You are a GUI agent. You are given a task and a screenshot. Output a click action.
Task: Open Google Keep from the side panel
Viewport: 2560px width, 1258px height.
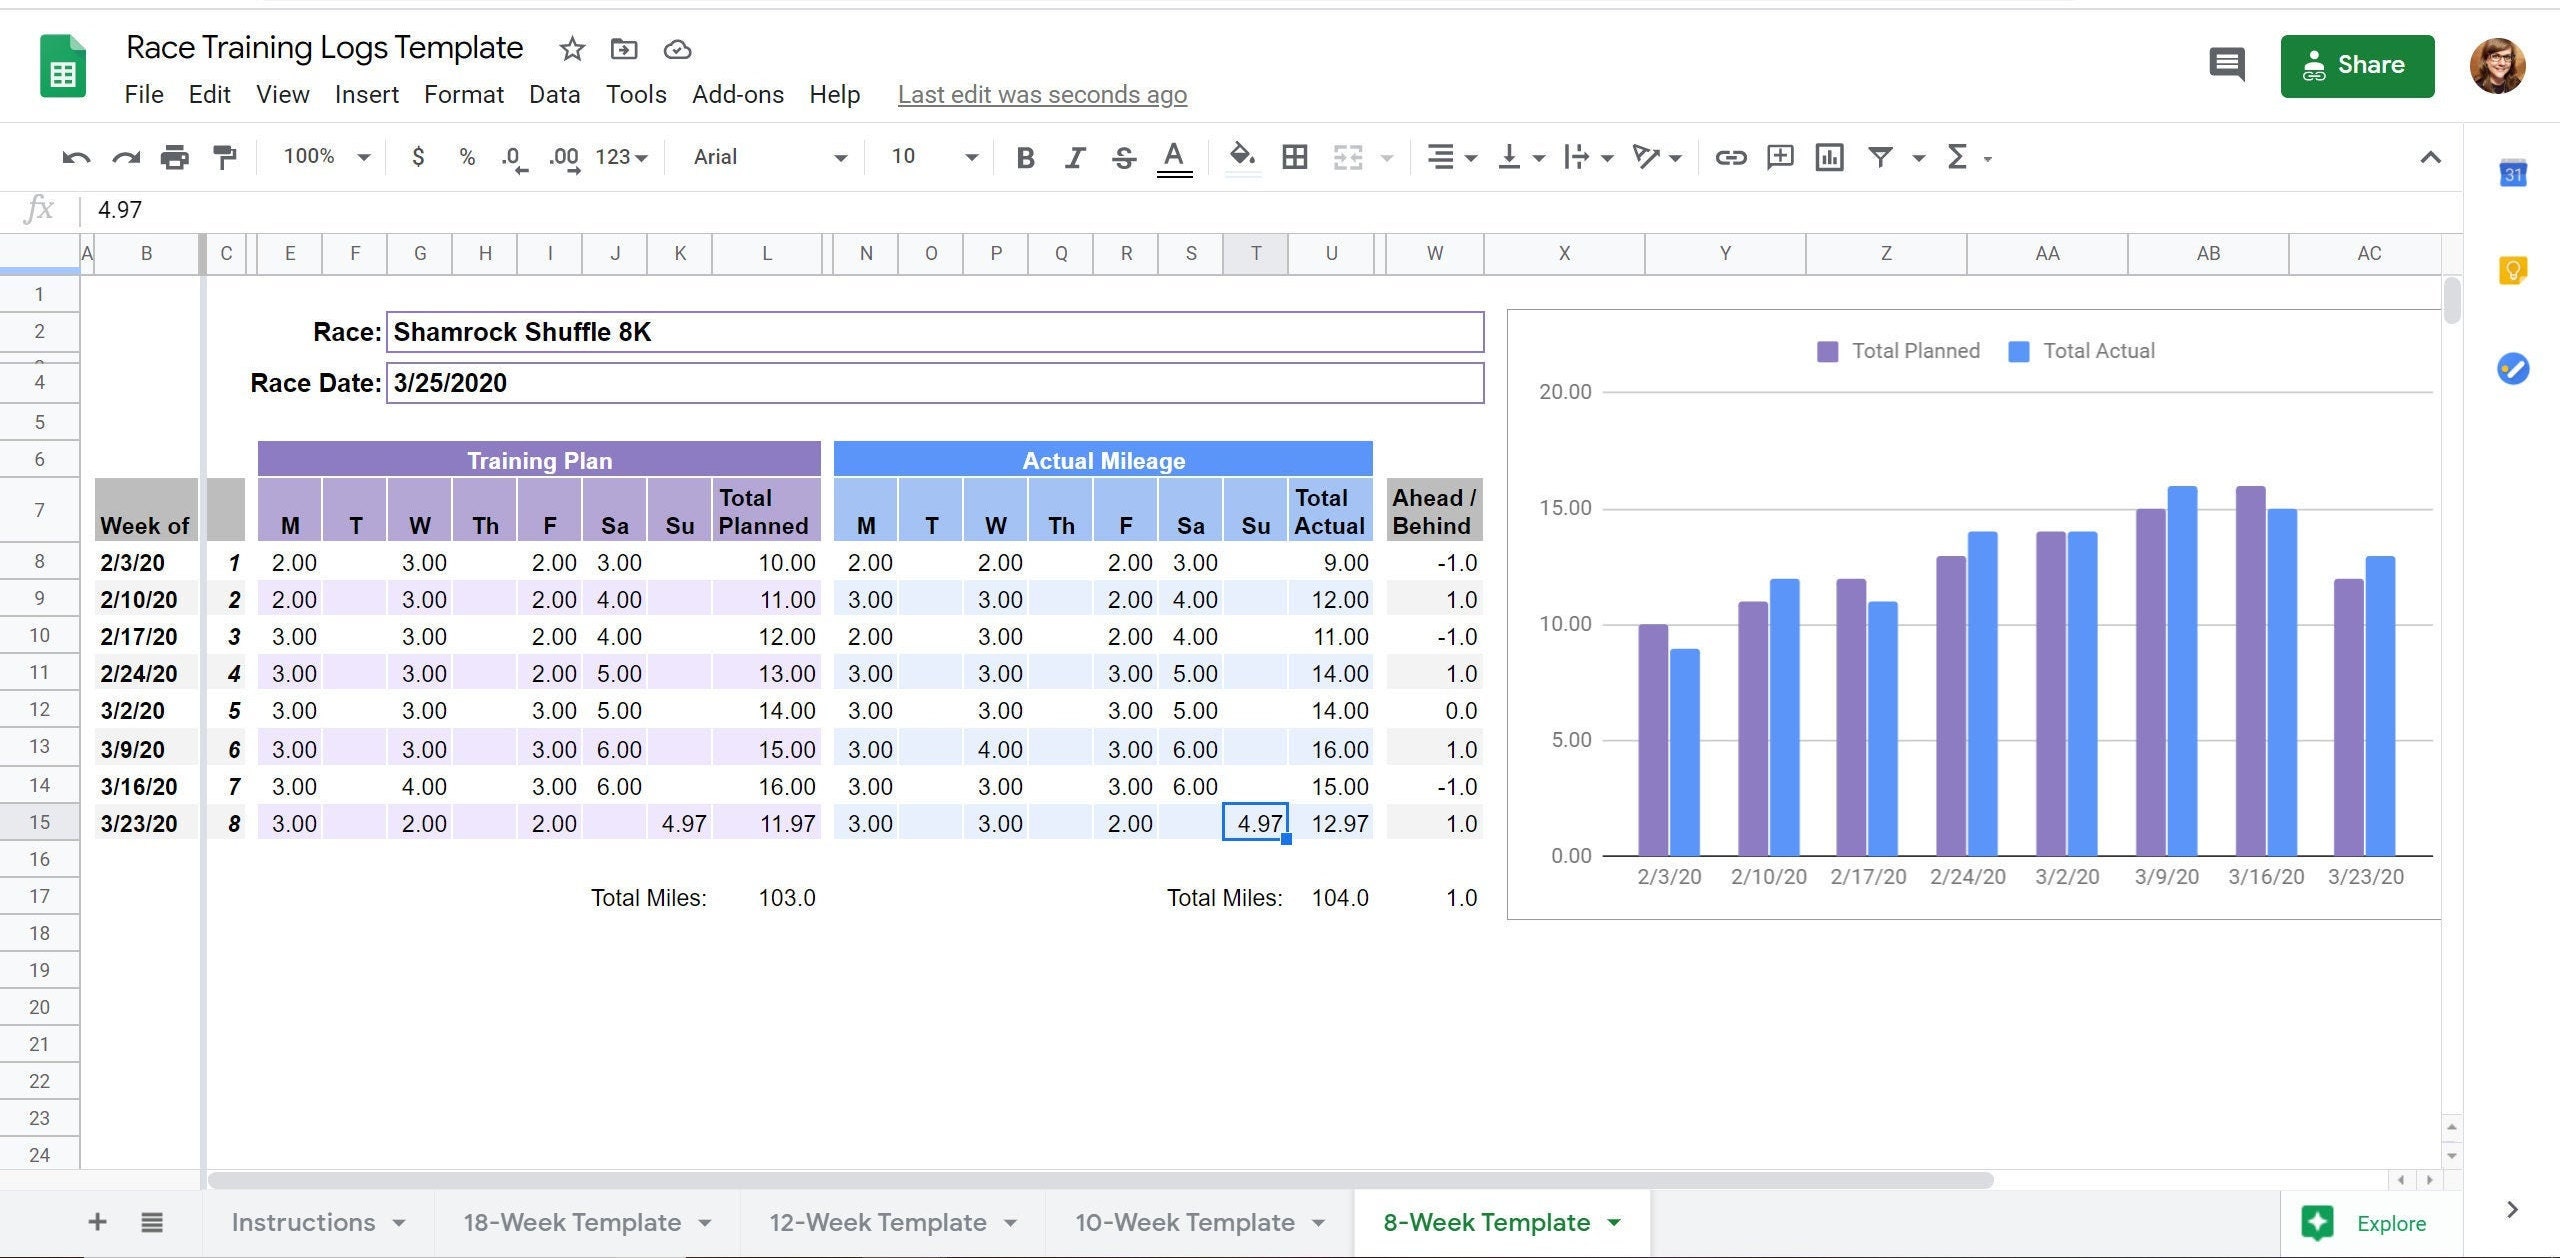point(2513,268)
